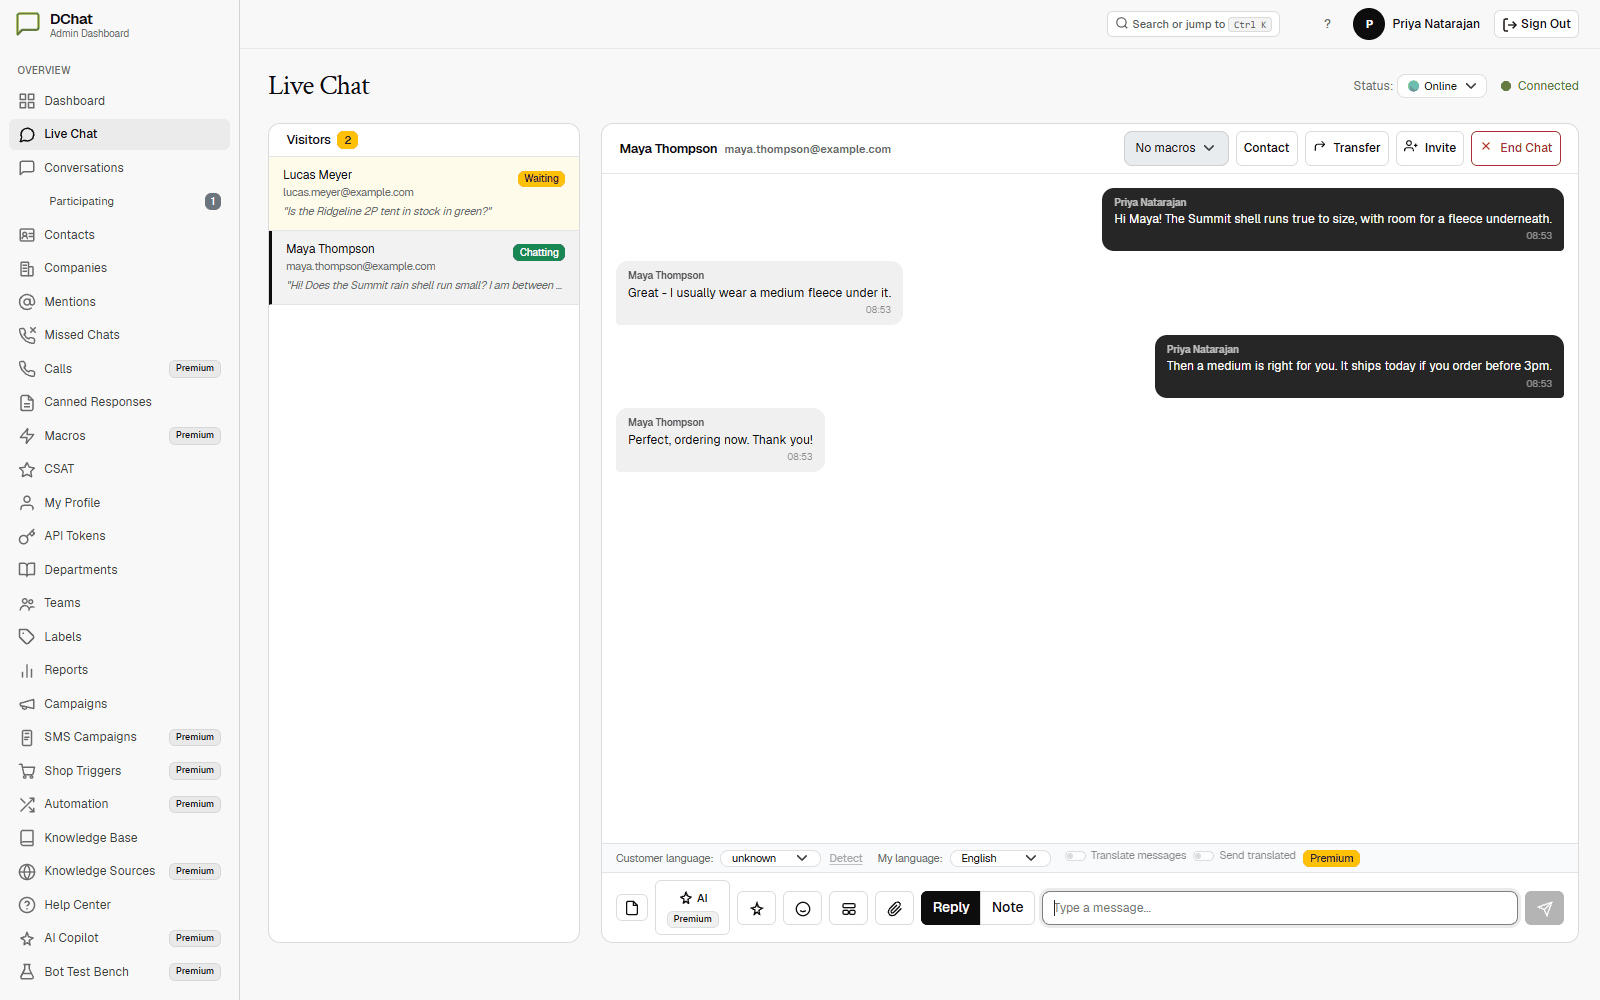Open Knowledge Base in sidebar

119,838
